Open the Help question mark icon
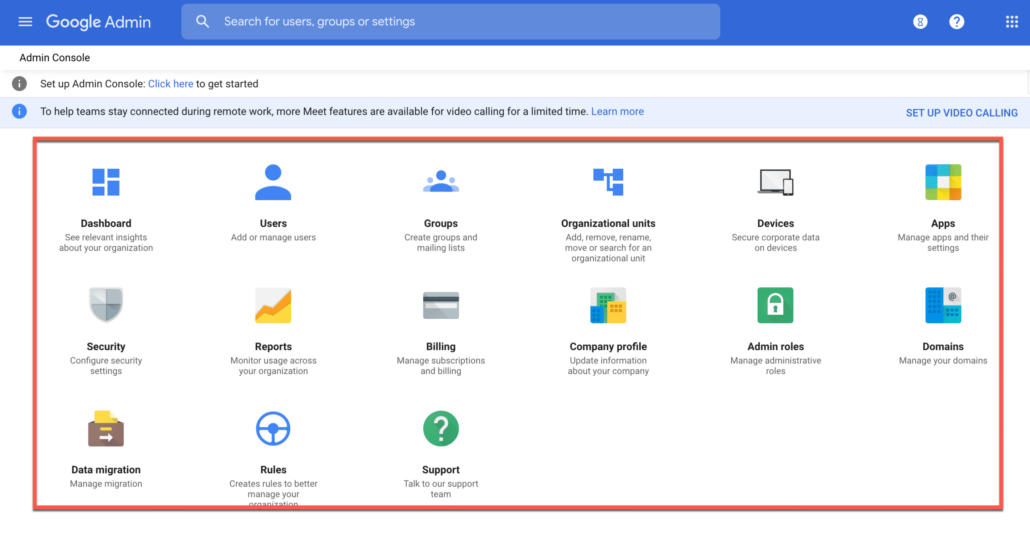The image size is (1030, 536). click(x=956, y=22)
